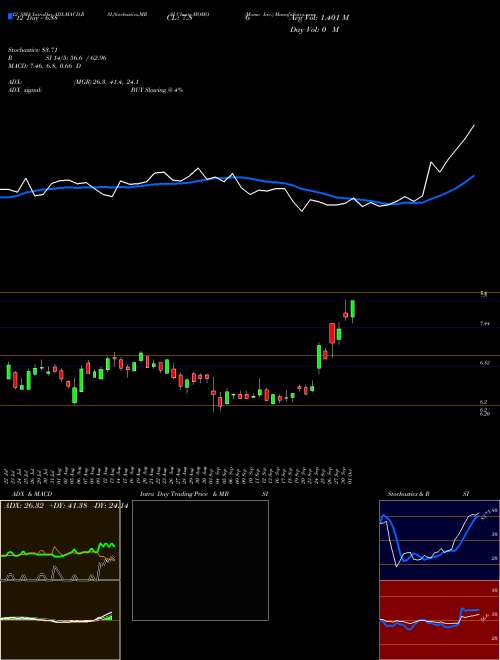Click the brown ADX indicator chart
This screenshot has height=660, width=500.
click(x=60, y=540)
